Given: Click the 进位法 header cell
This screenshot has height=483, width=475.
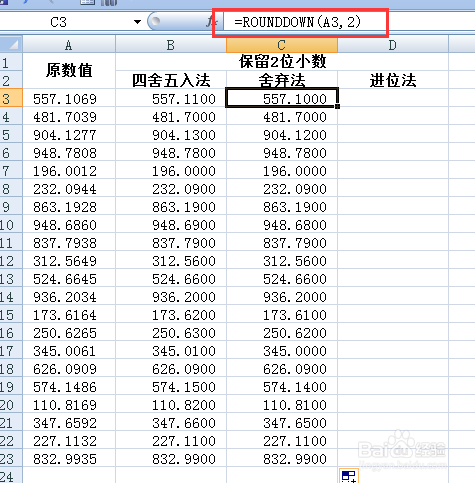Looking at the screenshot, I should pyautogui.click(x=393, y=80).
